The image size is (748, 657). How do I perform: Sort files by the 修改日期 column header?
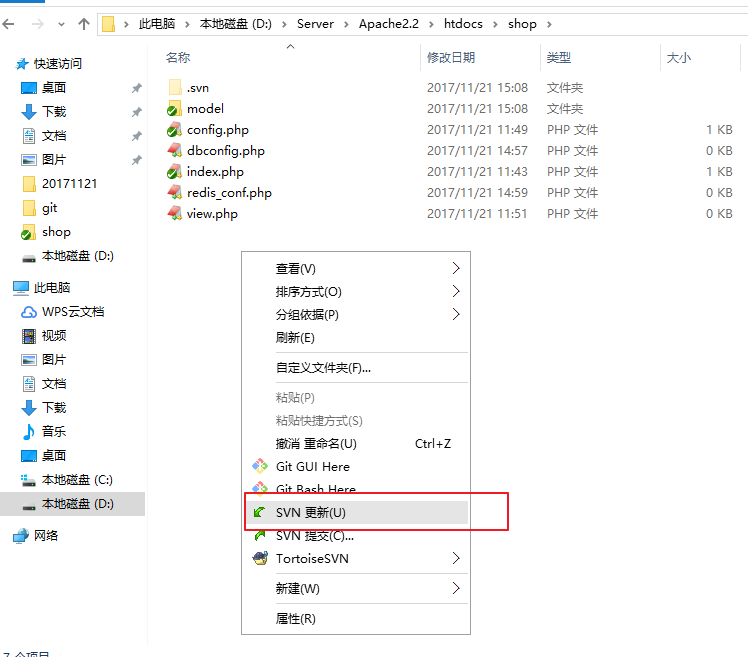click(451, 58)
